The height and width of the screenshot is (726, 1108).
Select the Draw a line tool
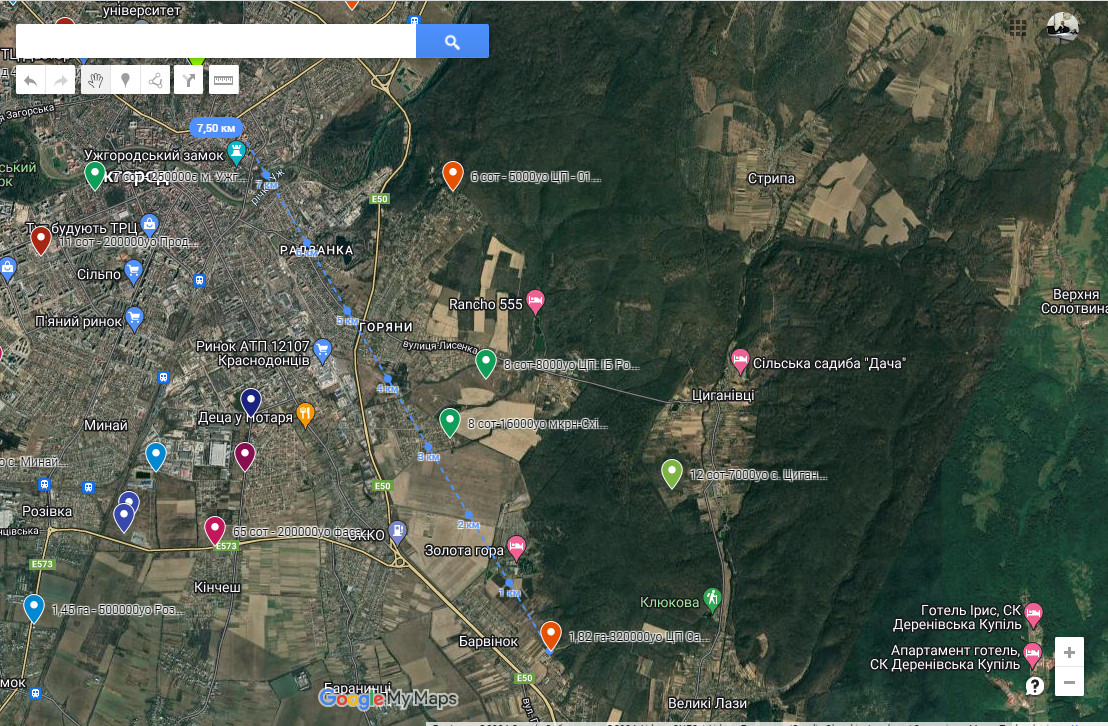[x=155, y=81]
